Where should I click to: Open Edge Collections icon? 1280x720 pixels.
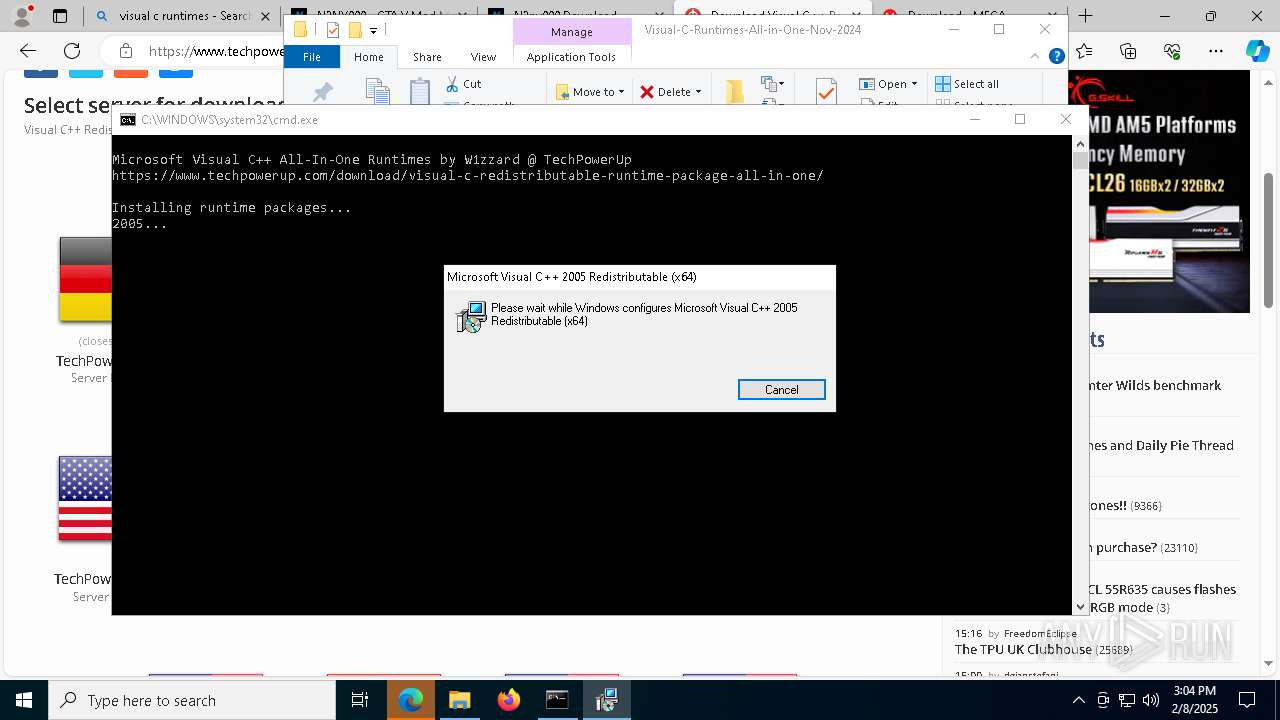[1128, 51]
